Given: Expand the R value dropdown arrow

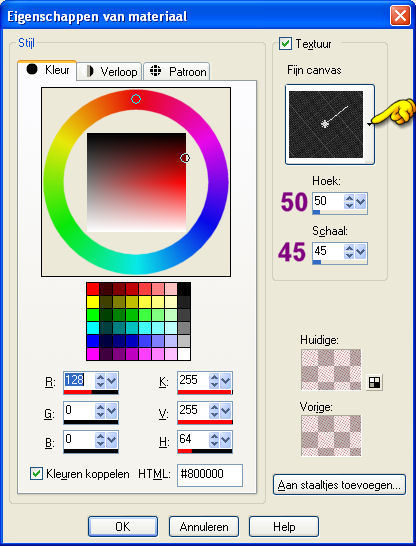Looking at the screenshot, I should coord(112,381).
